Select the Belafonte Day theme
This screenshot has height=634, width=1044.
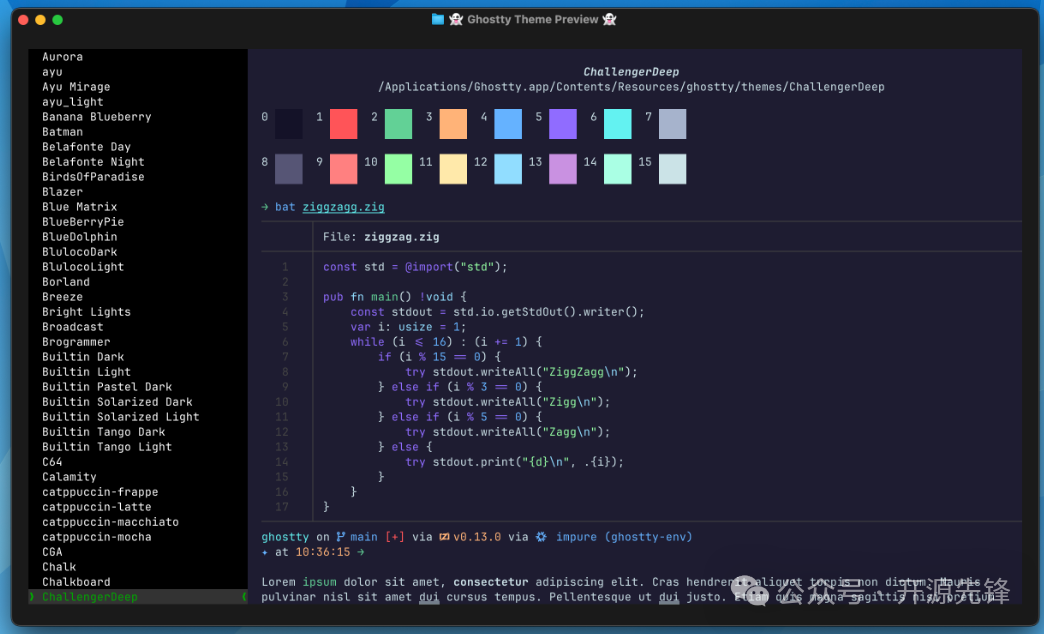(x=87, y=147)
